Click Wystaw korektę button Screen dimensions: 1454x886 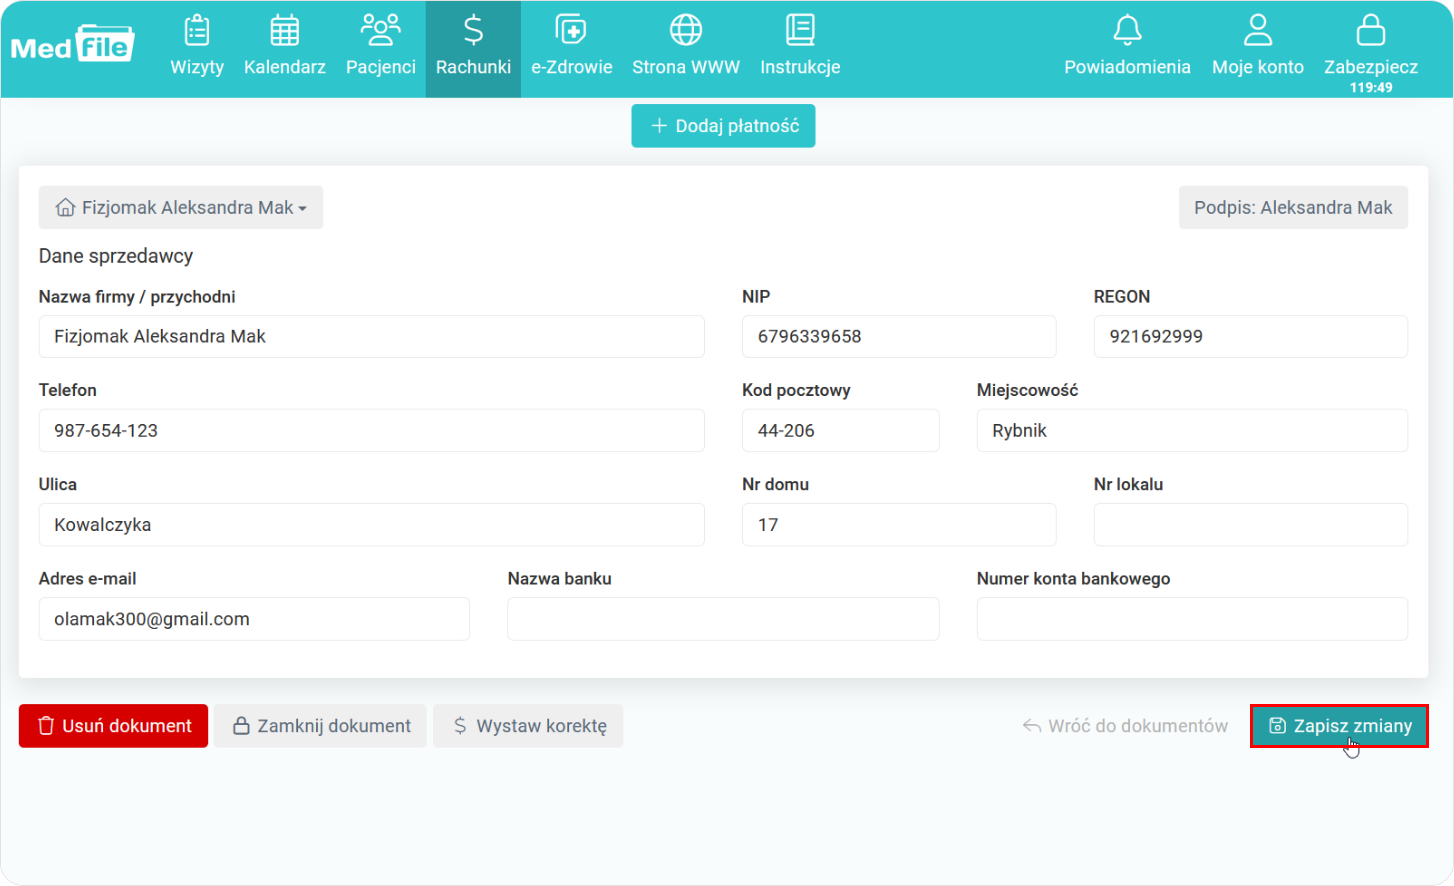click(528, 726)
